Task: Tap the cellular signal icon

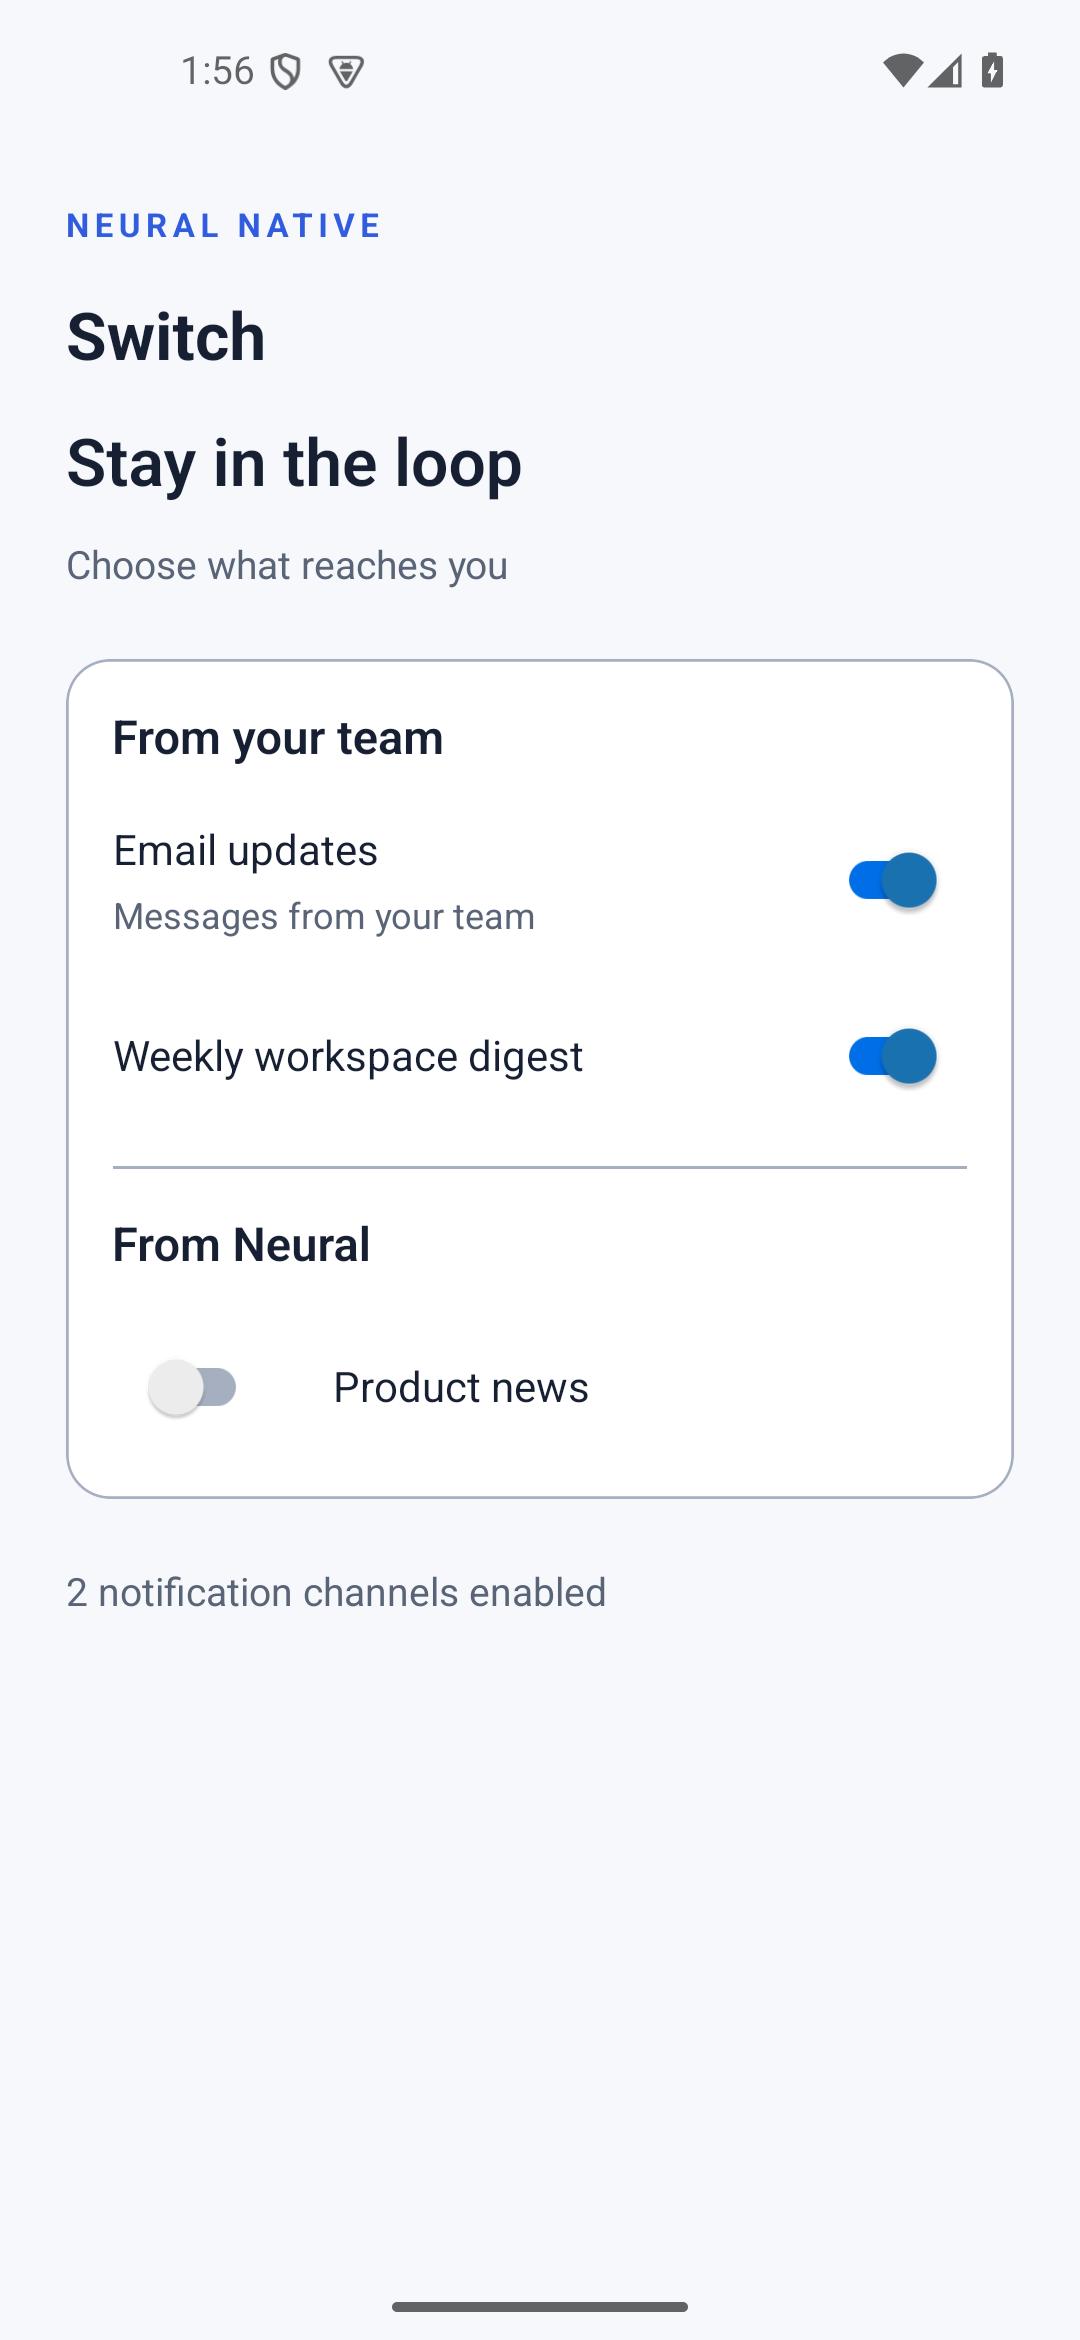Action: [945, 71]
